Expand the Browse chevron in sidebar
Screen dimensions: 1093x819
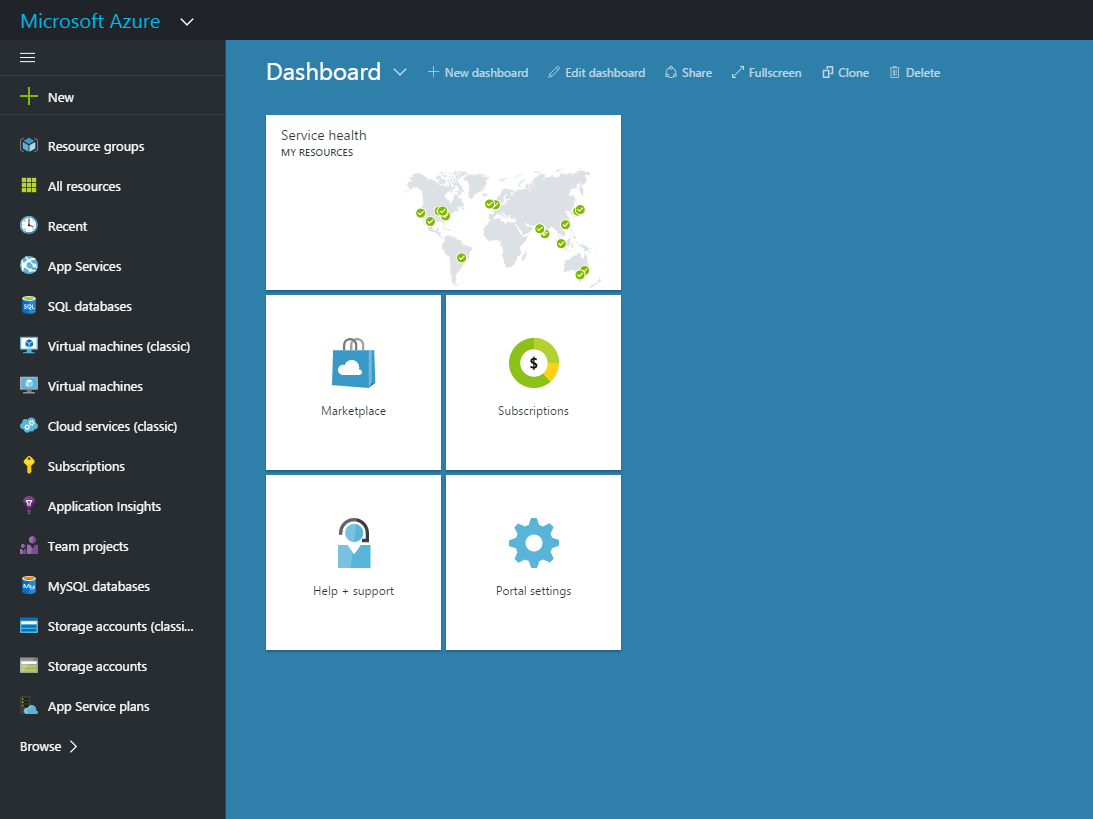tap(73, 747)
